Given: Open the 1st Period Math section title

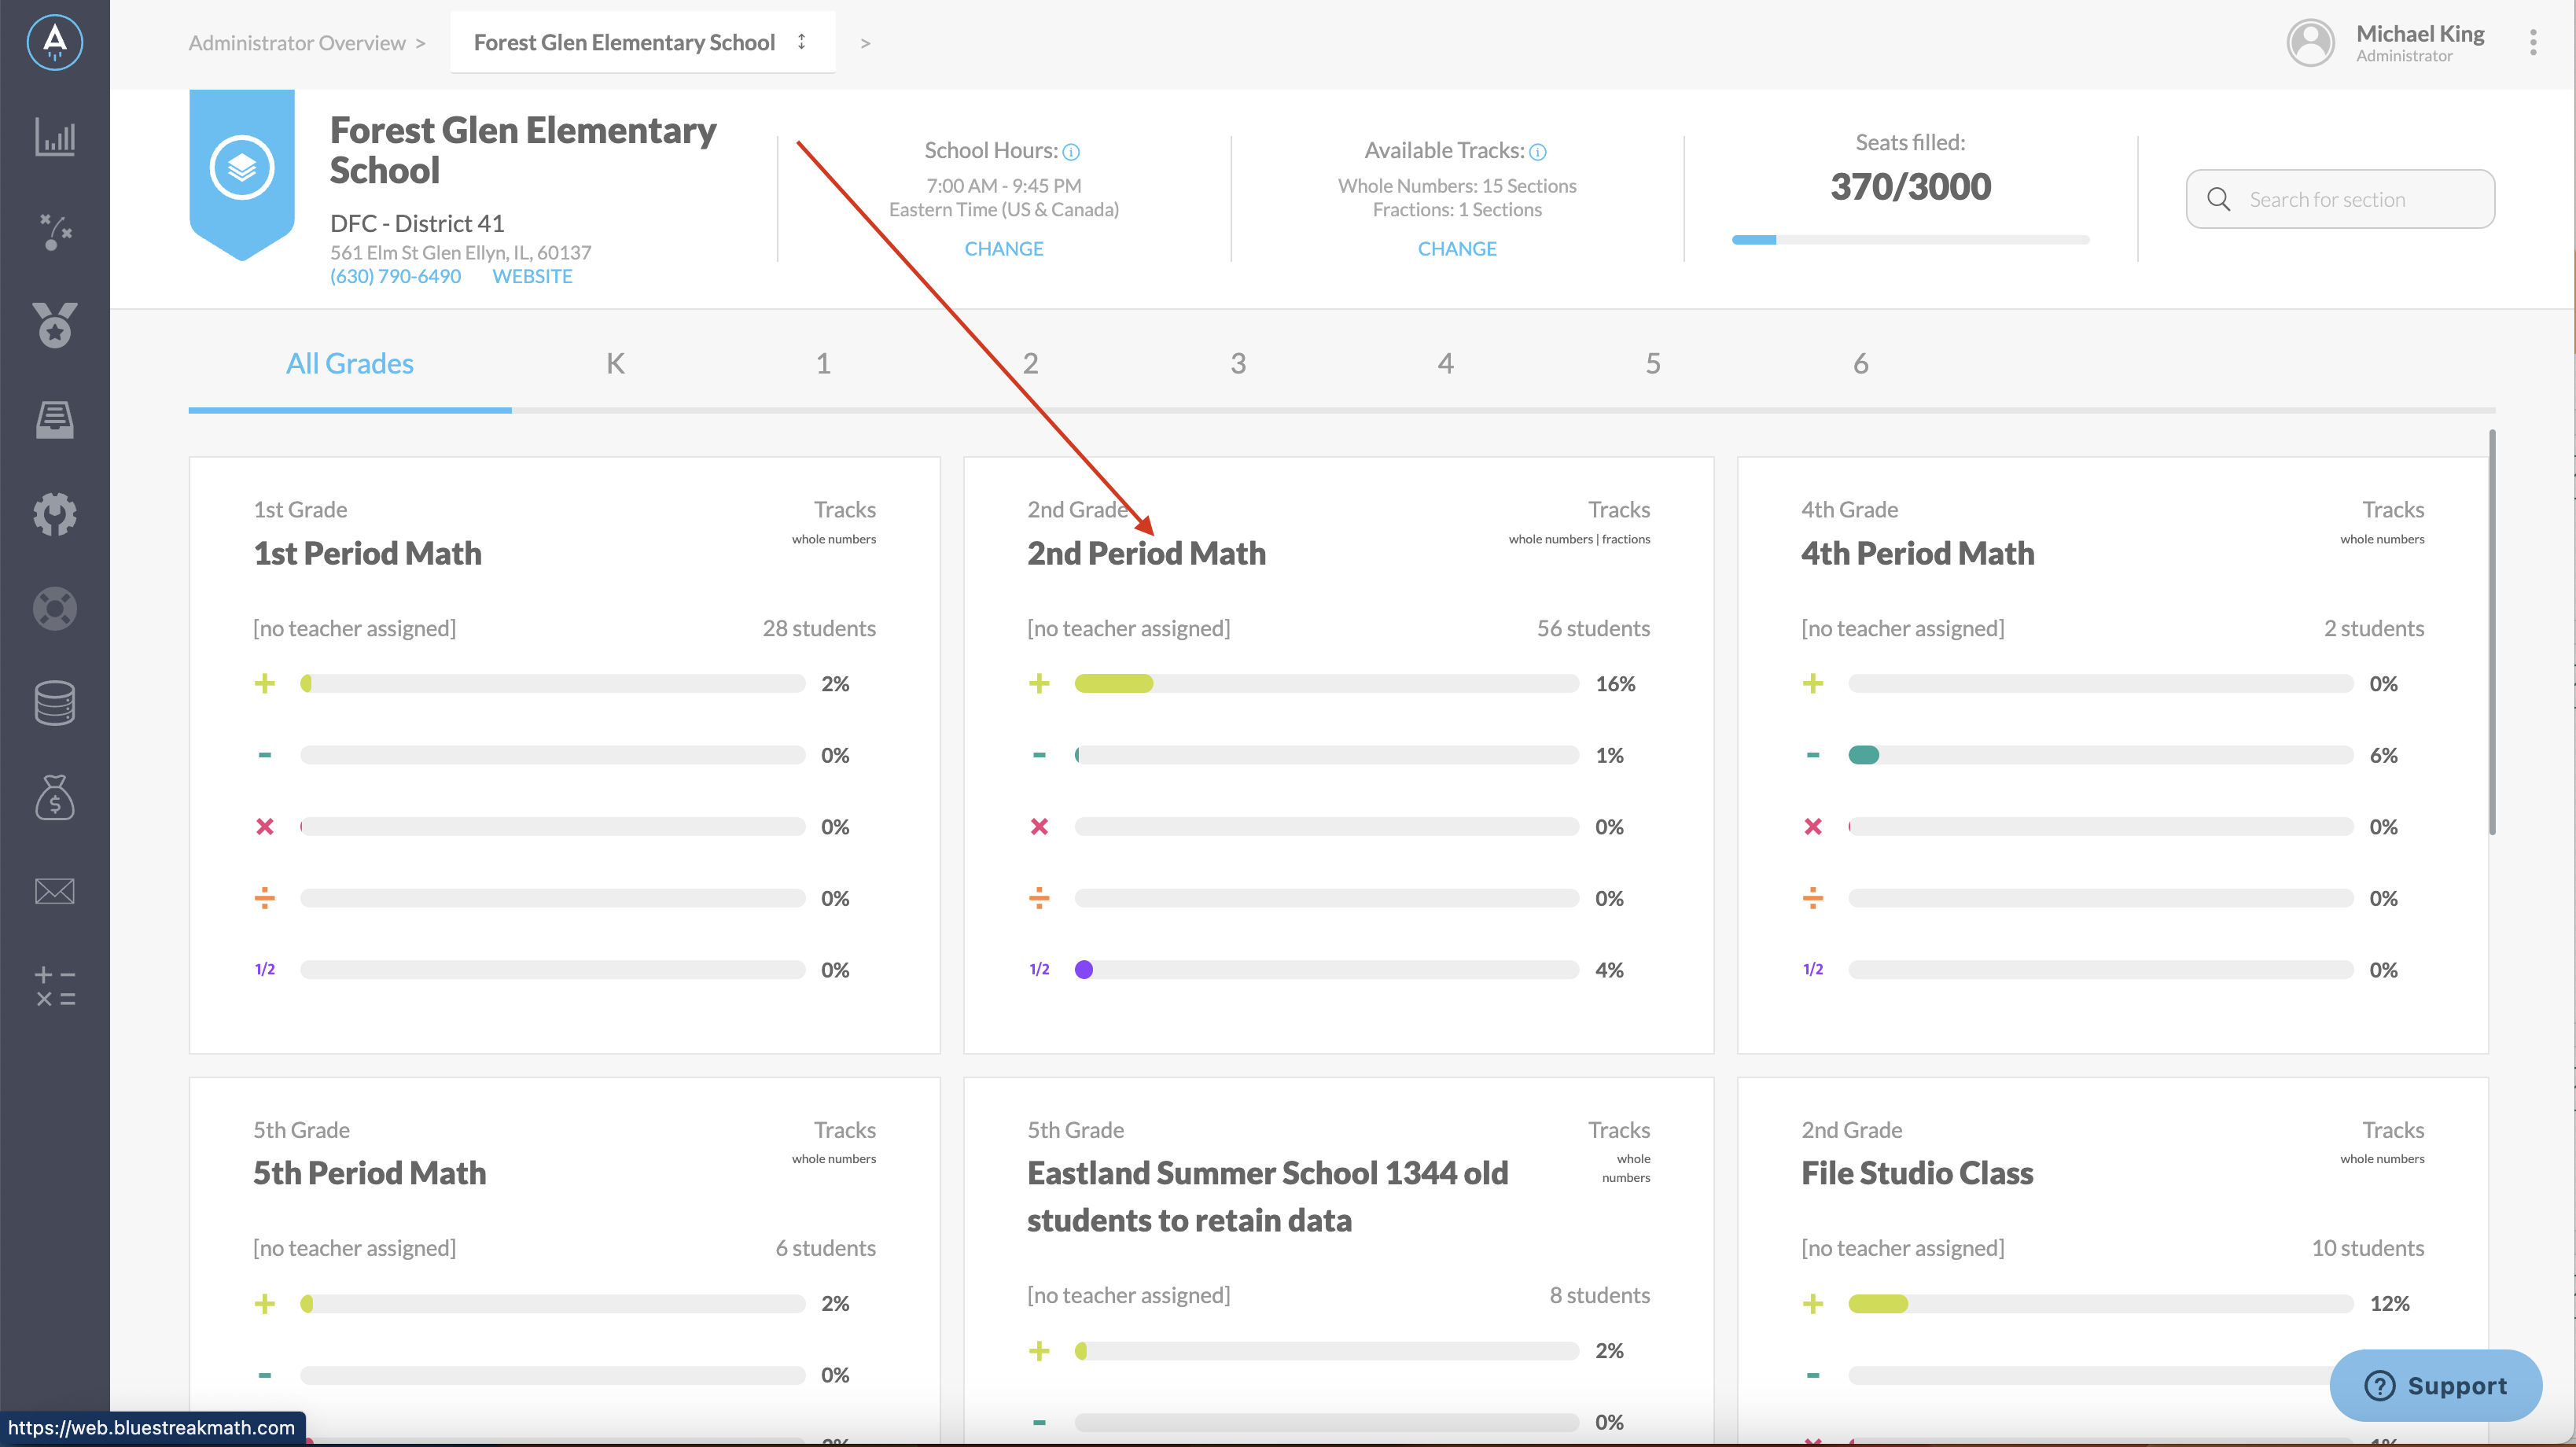Looking at the screenshot, I should 367,553.
